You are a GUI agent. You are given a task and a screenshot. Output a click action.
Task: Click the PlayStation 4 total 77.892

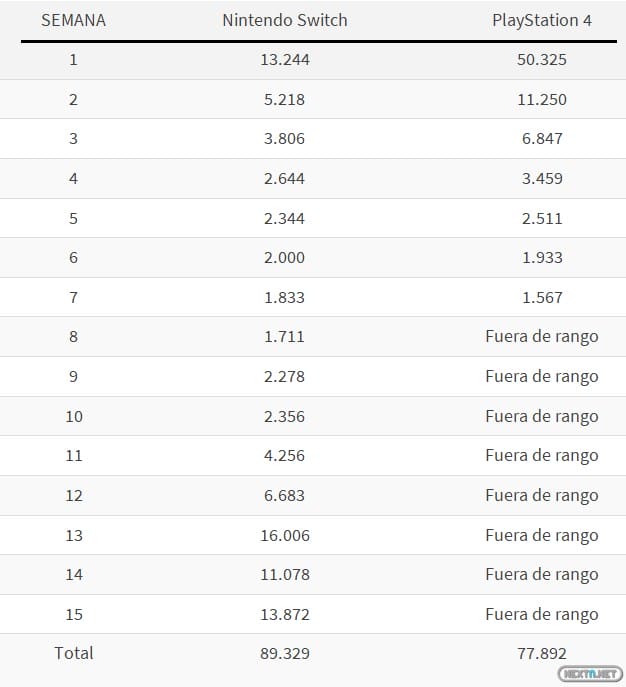point(542,654)
